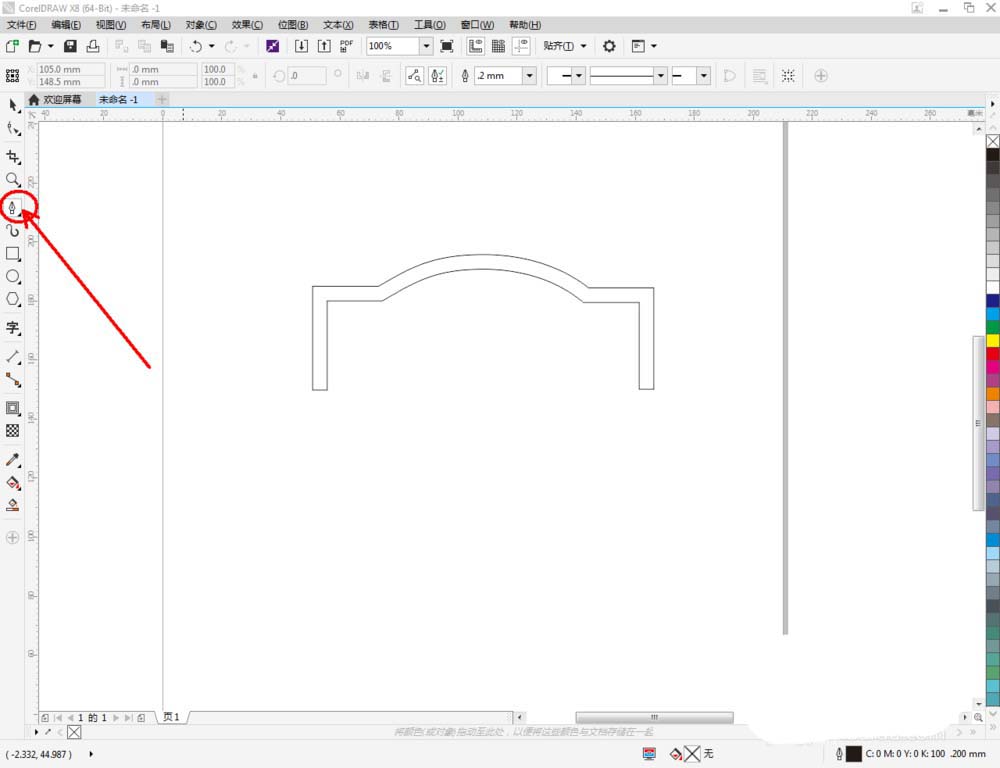The image size is (1000, 768).
Task: Select the Transparency checkerboard tool
Action: (x=13, y=431)
